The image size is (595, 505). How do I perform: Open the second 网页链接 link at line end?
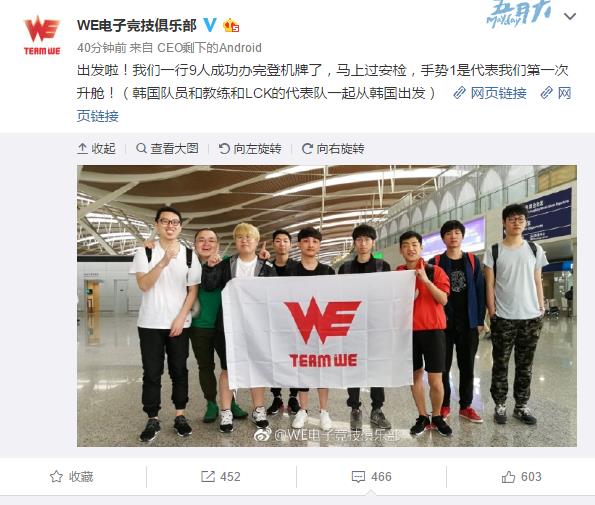[x=556, y=93]
